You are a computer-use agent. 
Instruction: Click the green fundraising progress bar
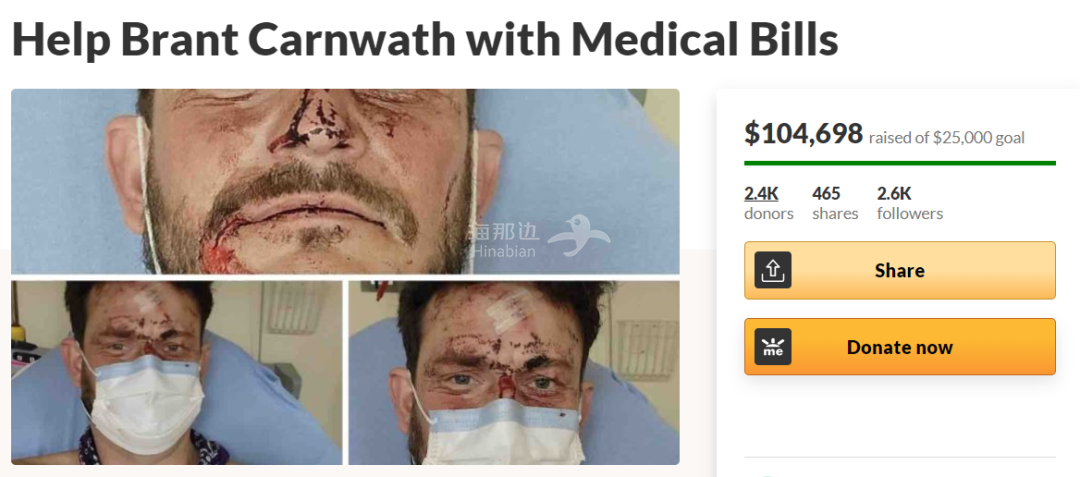[900, 163]
